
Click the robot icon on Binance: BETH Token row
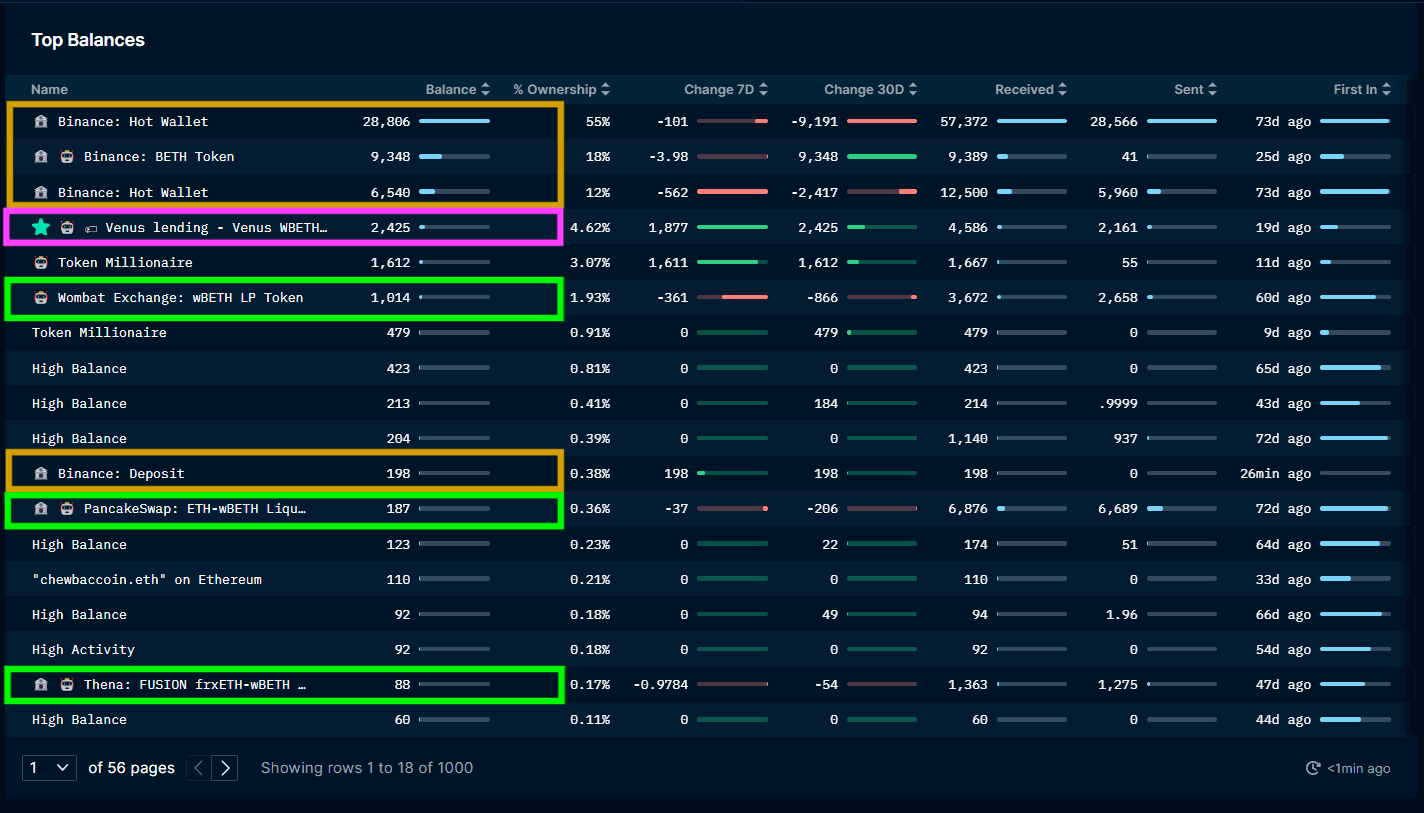[67, 157]
